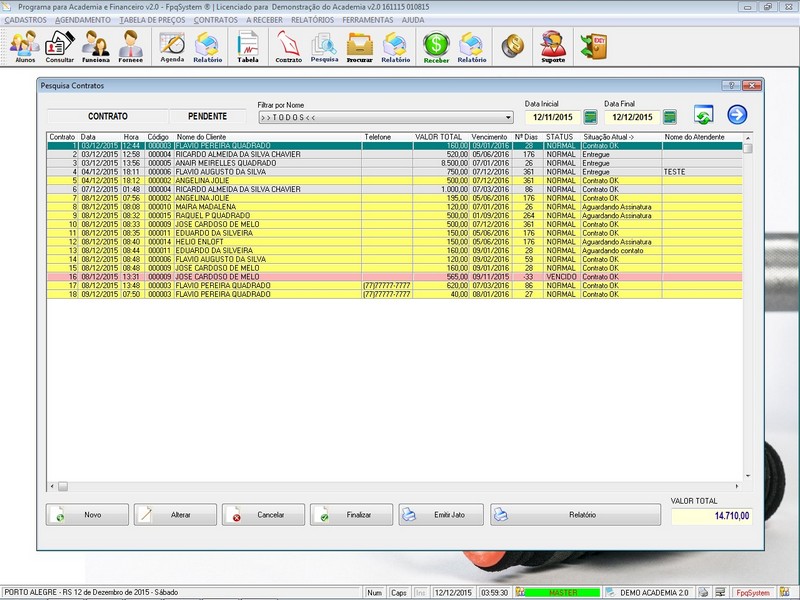Toggle the PENDENTE filter button
The width and height of the screenshot is (800, 600).
click(x=208, y=117)
